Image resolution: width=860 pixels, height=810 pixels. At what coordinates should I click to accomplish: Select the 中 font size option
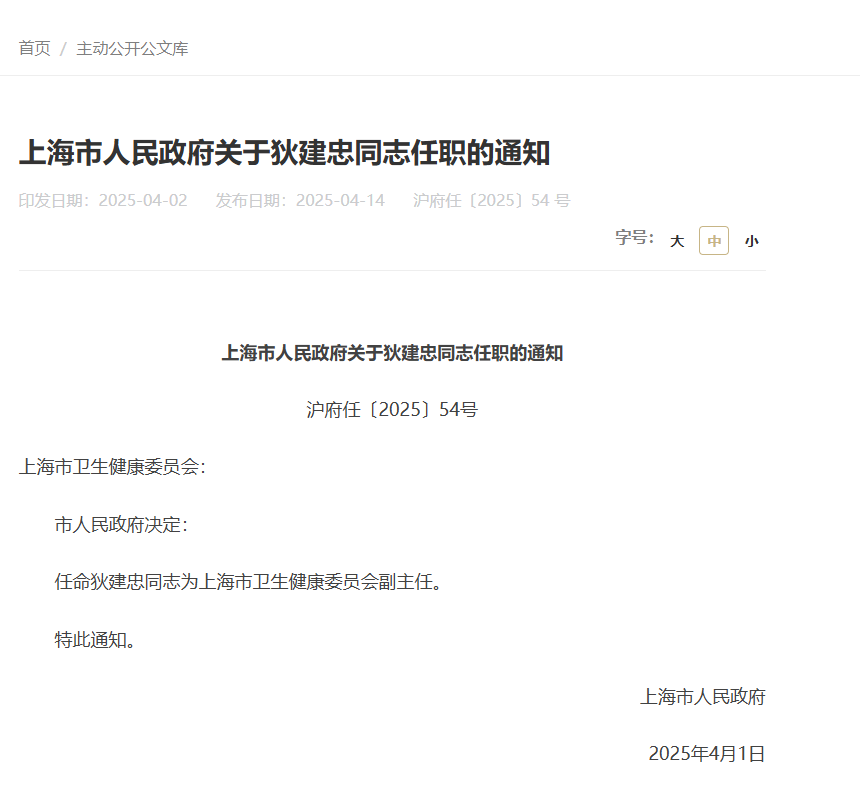pos(714,241)
